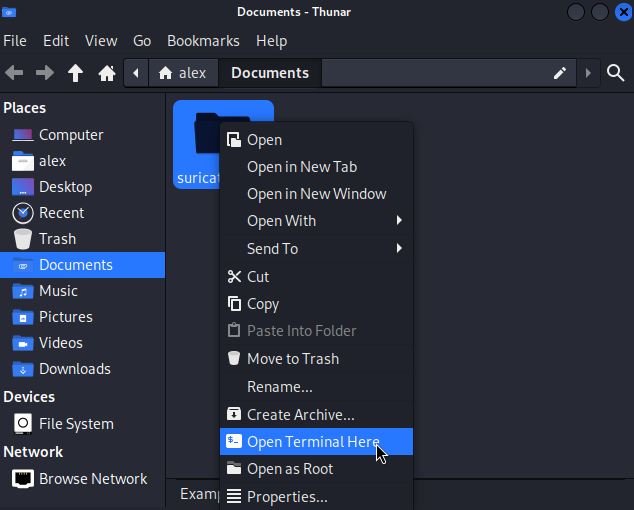
Task: Choose Open in New Tab
Action: click(316, 167)
